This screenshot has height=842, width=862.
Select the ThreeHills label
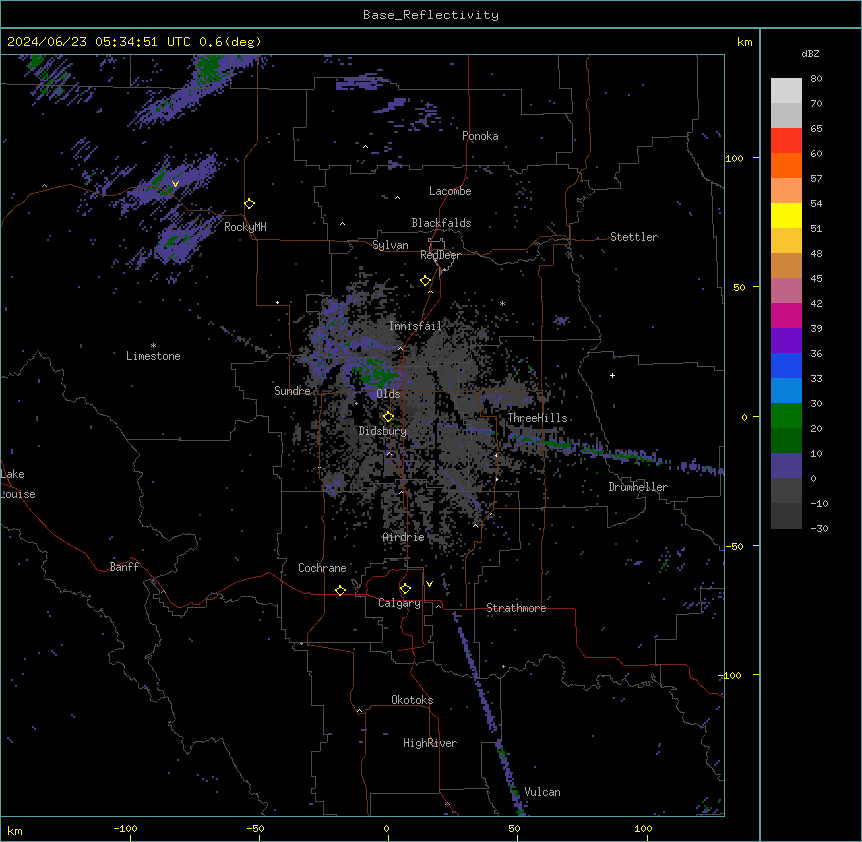[537, 418]
